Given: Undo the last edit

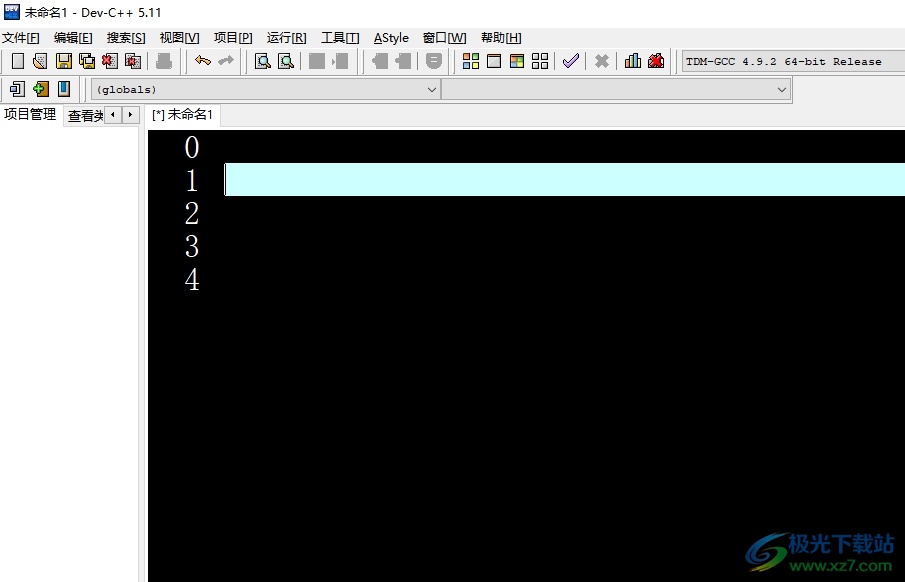Looking at the screenshot, I should pos(203,61).
